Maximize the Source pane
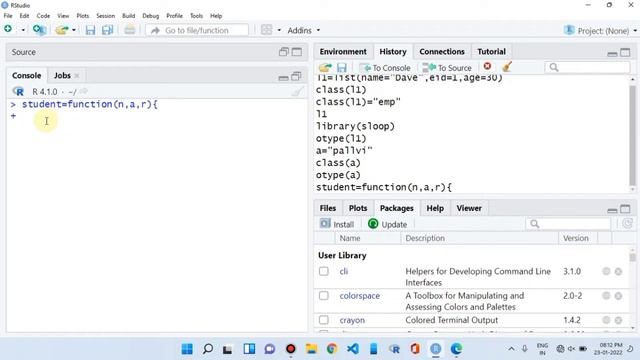 tap(297, 52)
